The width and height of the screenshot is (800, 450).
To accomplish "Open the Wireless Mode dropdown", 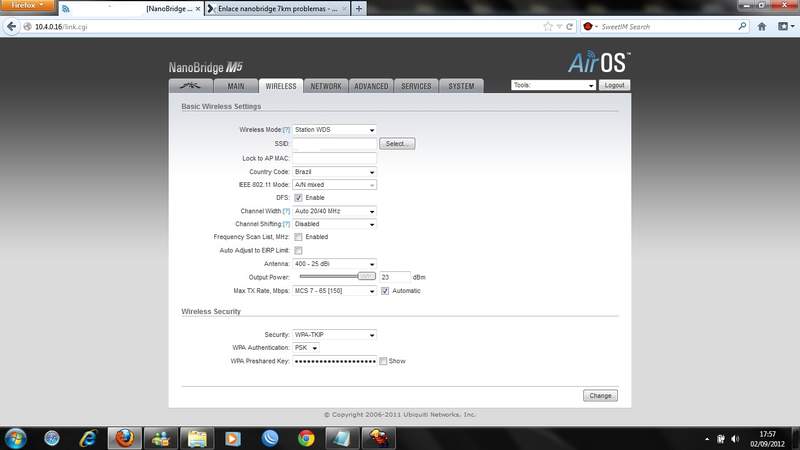I will [x=334, y=130].
